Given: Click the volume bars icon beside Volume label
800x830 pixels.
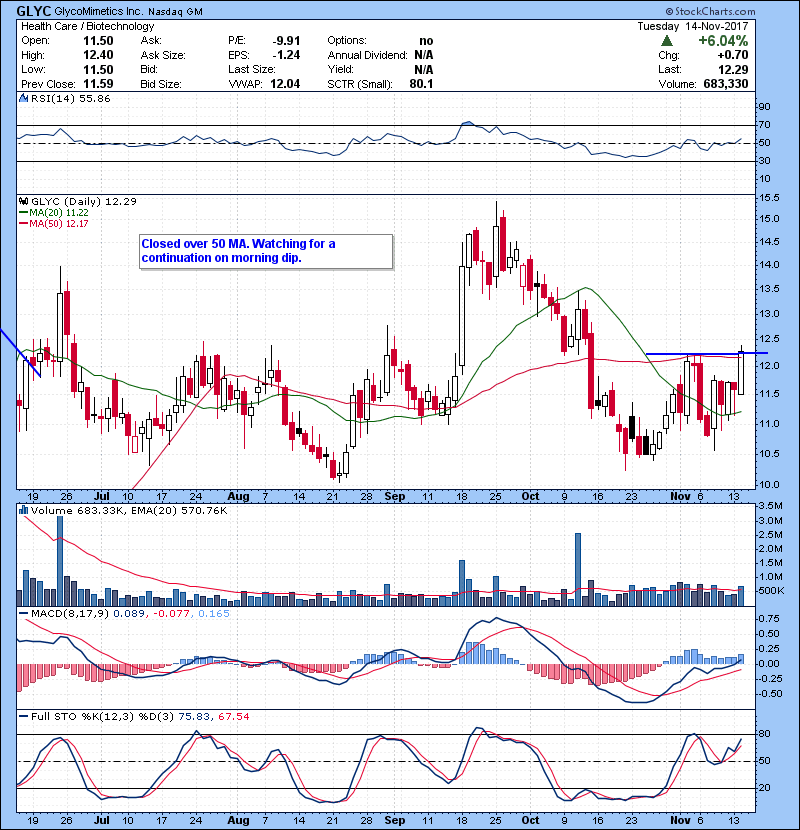Looking at the screenshot, I should 23,511.
